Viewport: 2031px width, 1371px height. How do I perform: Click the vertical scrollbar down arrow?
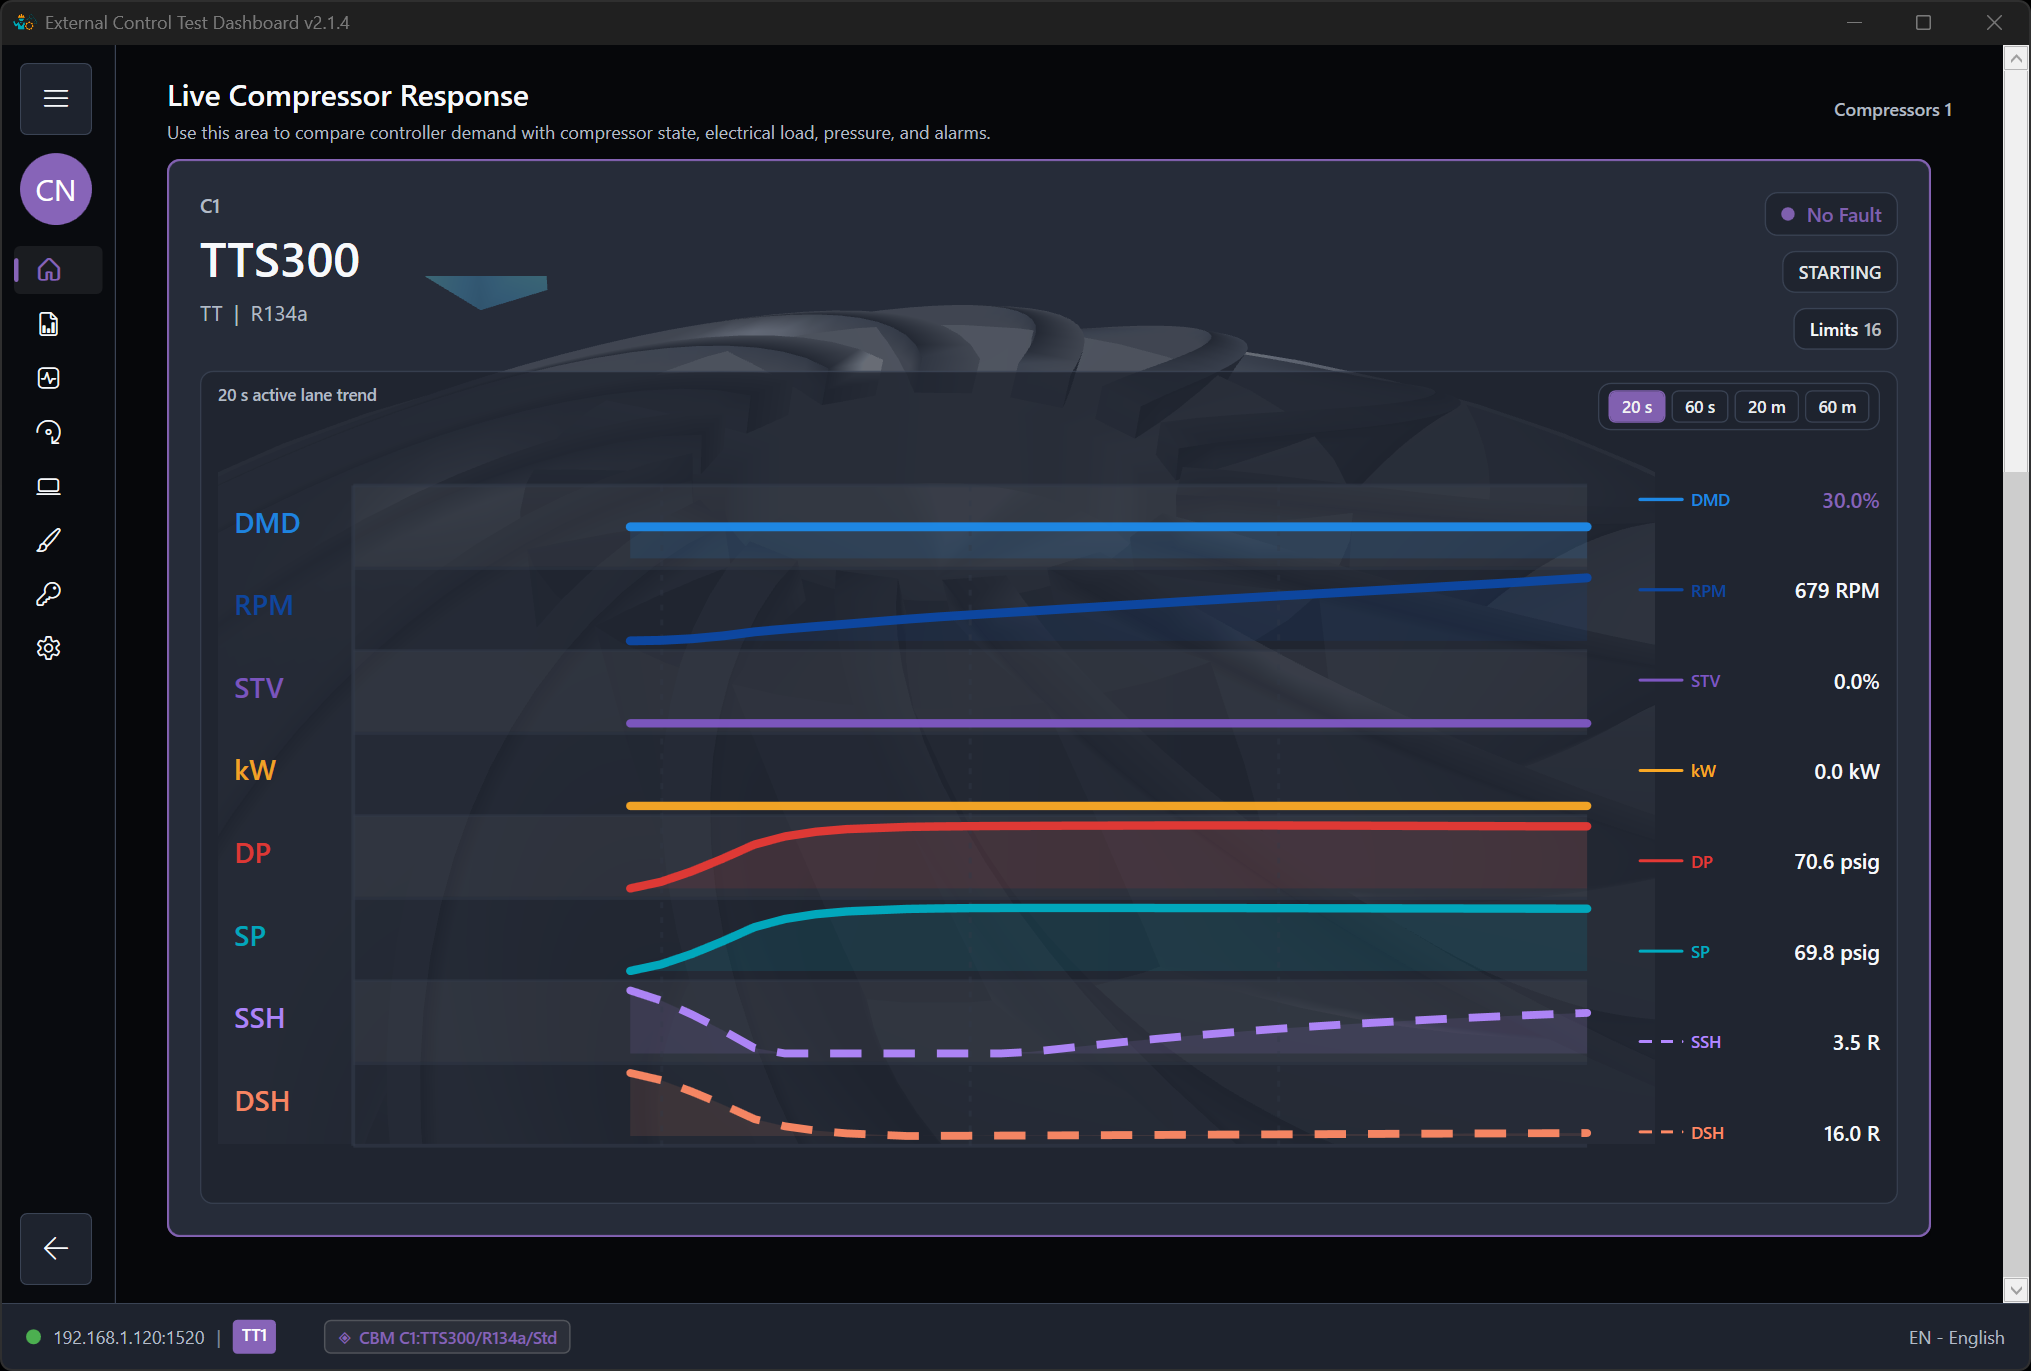pyautogui.click(x=2016, y=1290)
